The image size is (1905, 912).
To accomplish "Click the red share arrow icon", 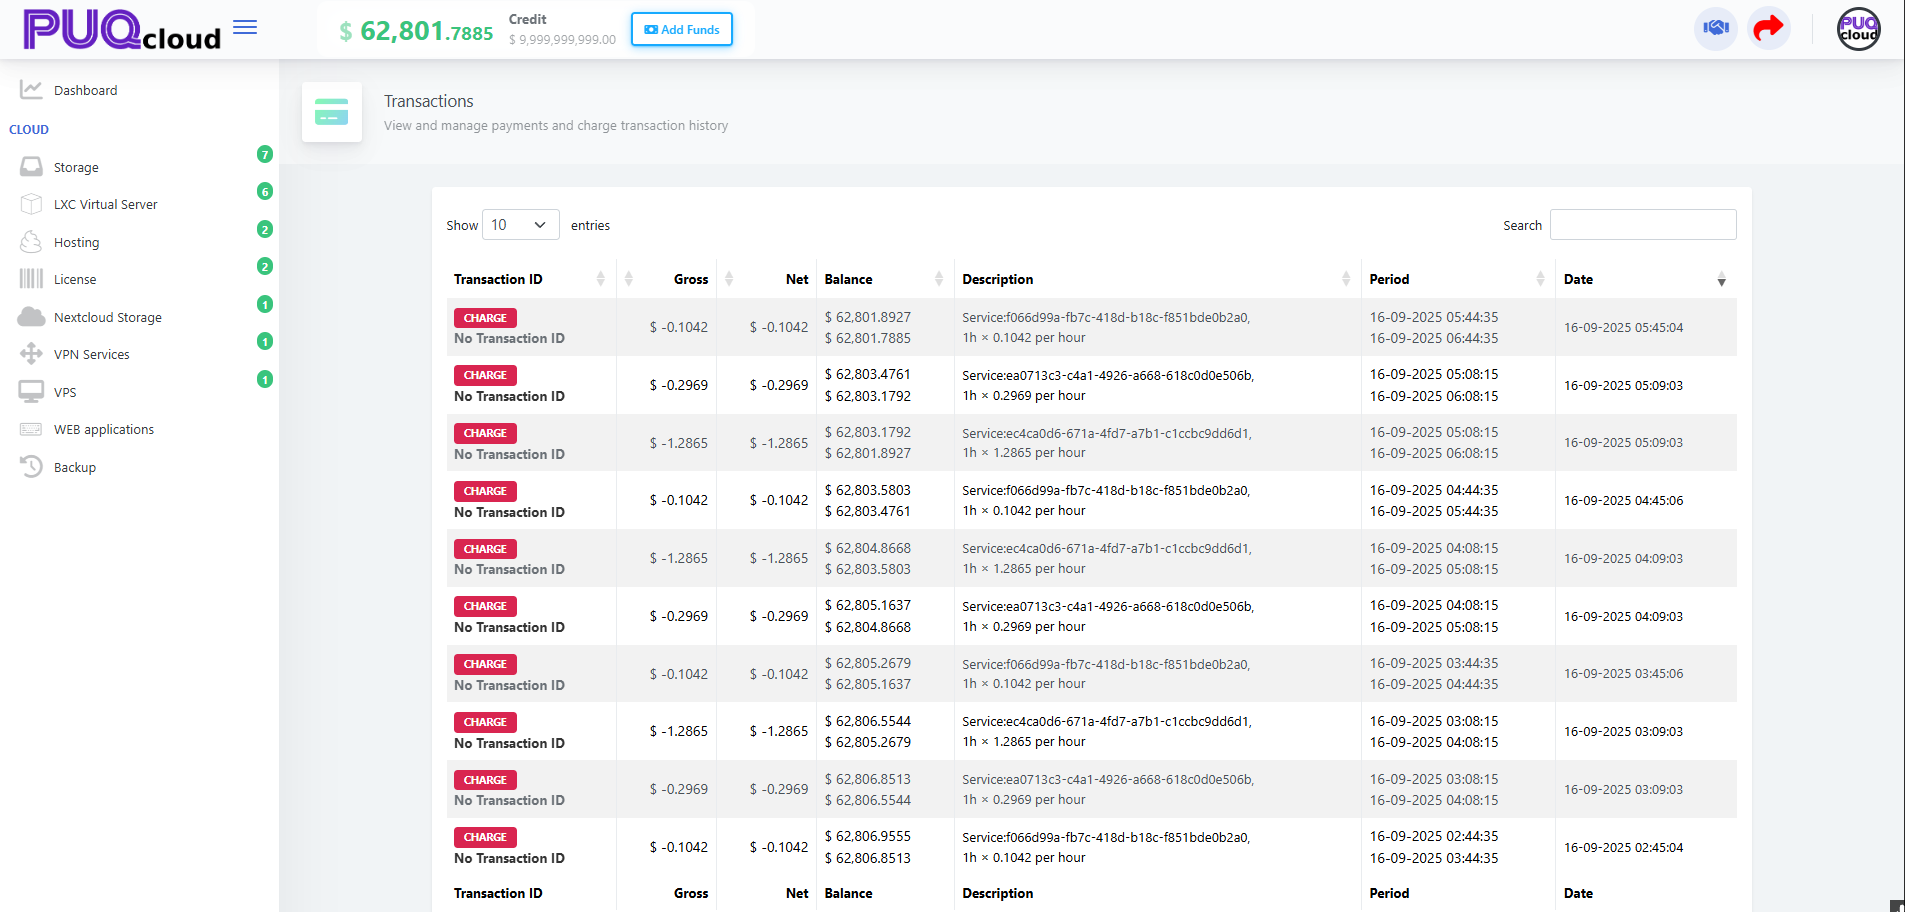I will point(1768,28).
